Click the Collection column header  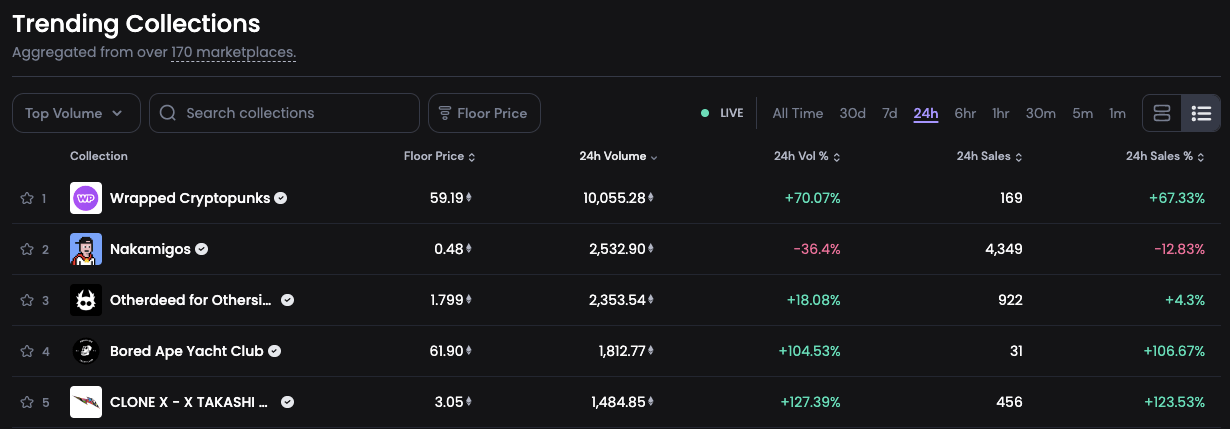click(99, 156)
